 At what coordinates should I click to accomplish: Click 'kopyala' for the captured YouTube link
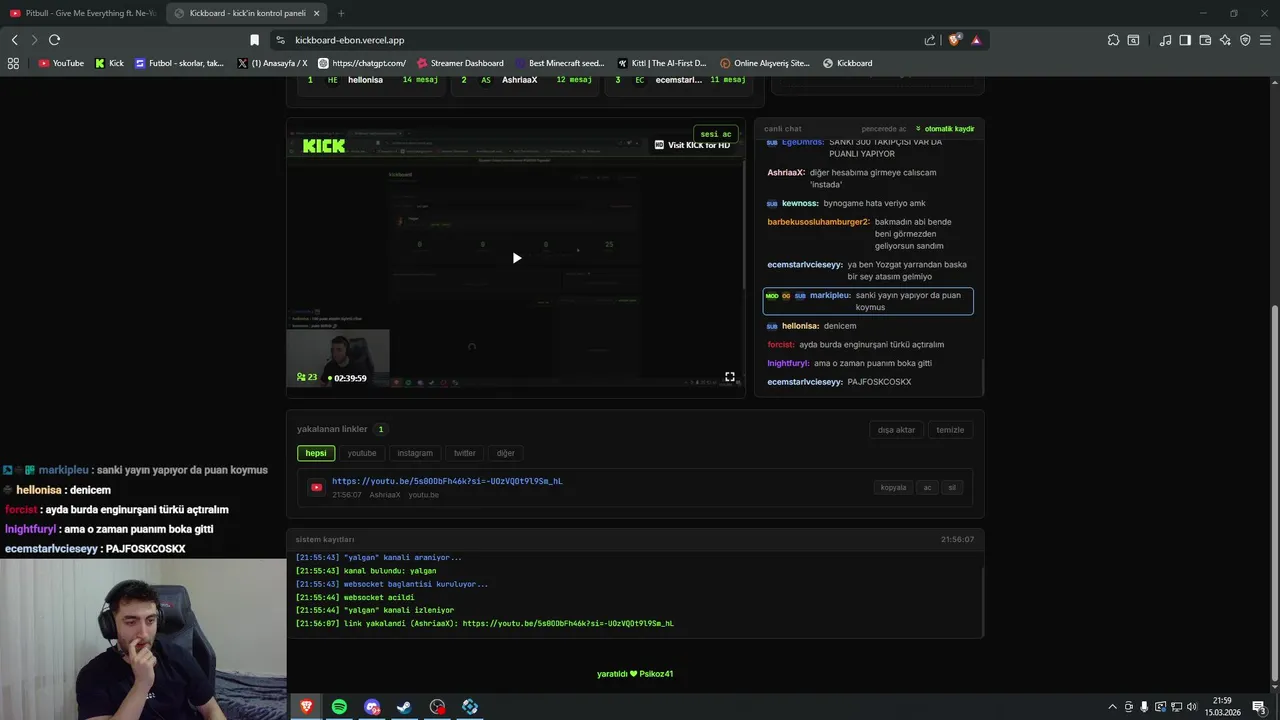point(893,488)
